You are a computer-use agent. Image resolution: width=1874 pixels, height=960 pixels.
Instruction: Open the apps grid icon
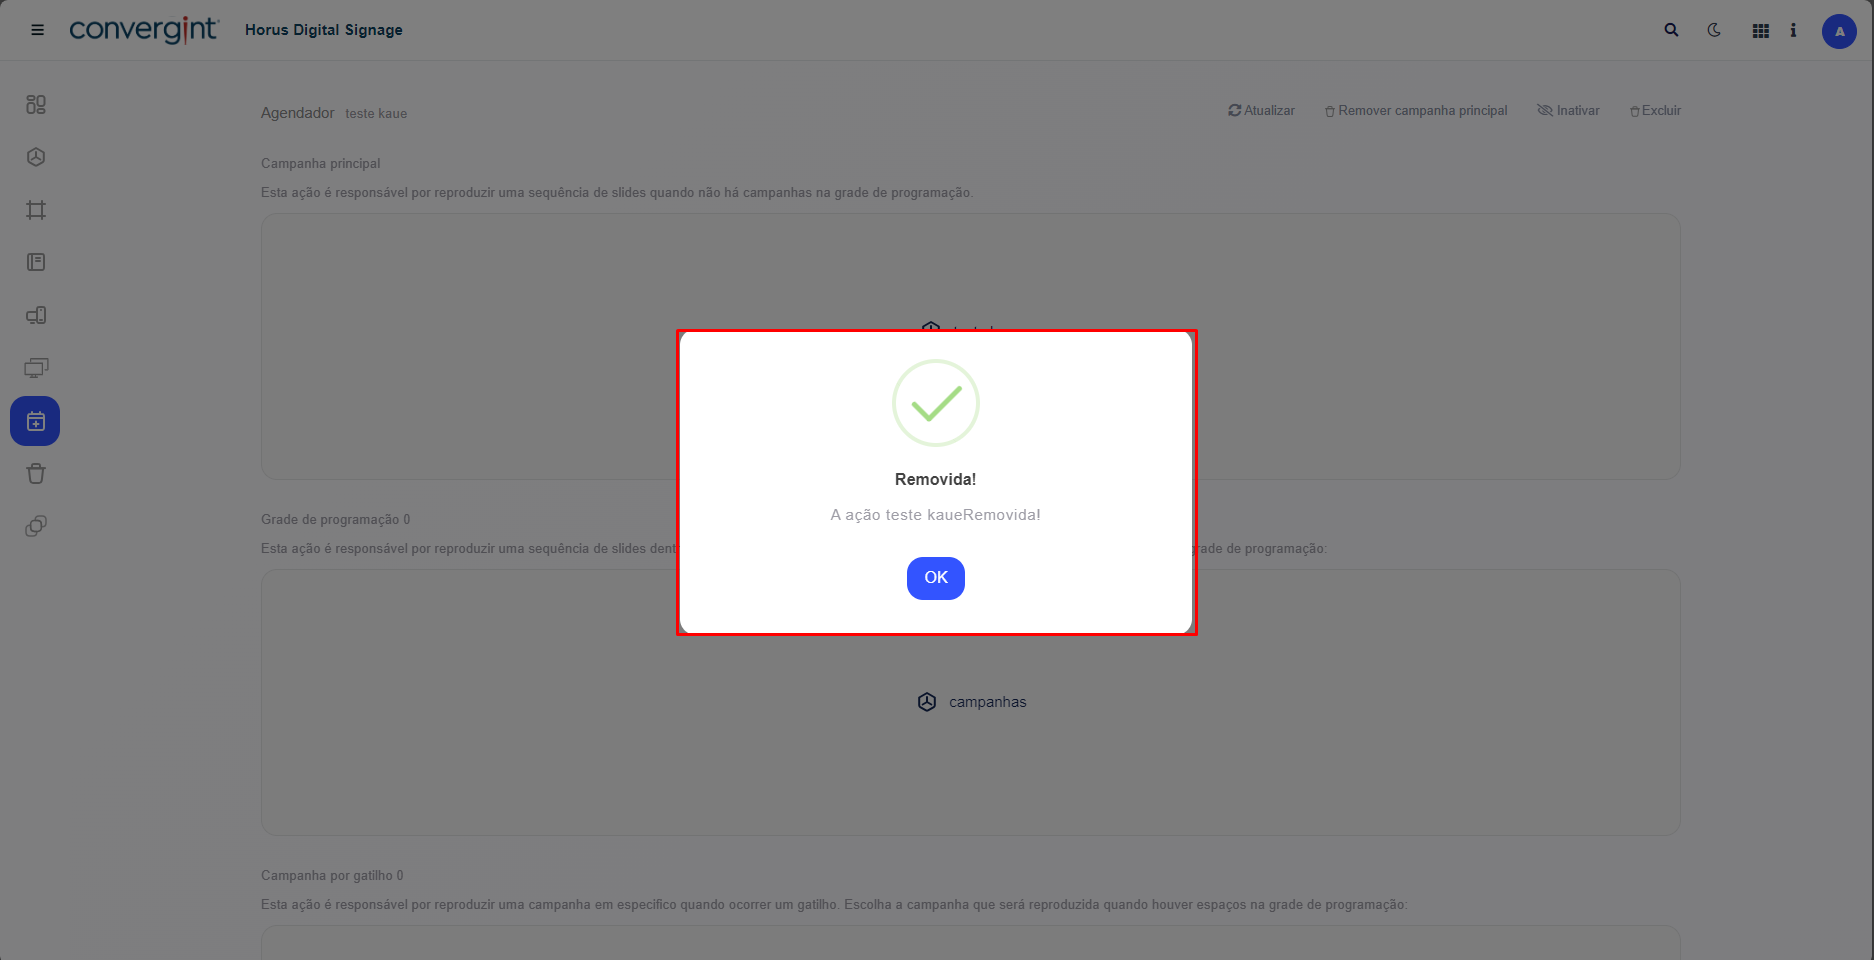click(1761, 31)
